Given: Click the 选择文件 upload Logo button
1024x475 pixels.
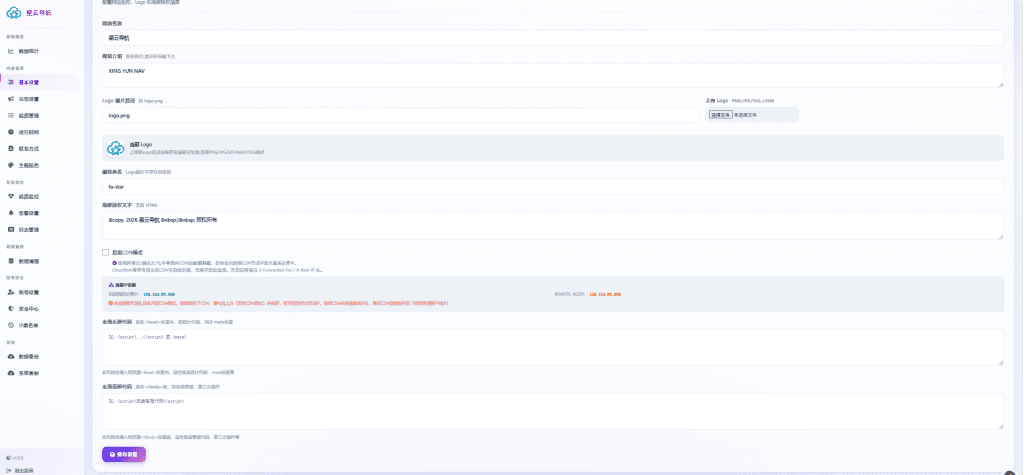Looking at the screenshot, I should coord(720,114).
